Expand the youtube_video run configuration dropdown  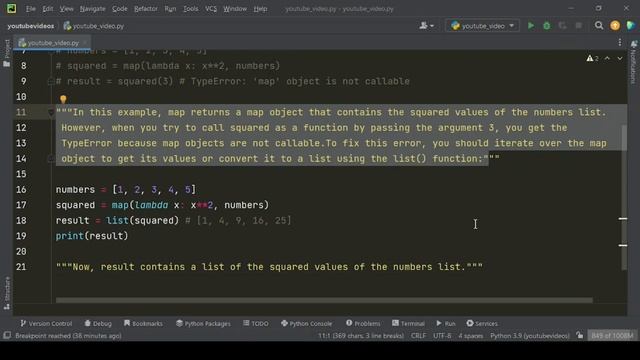point(482,26)
